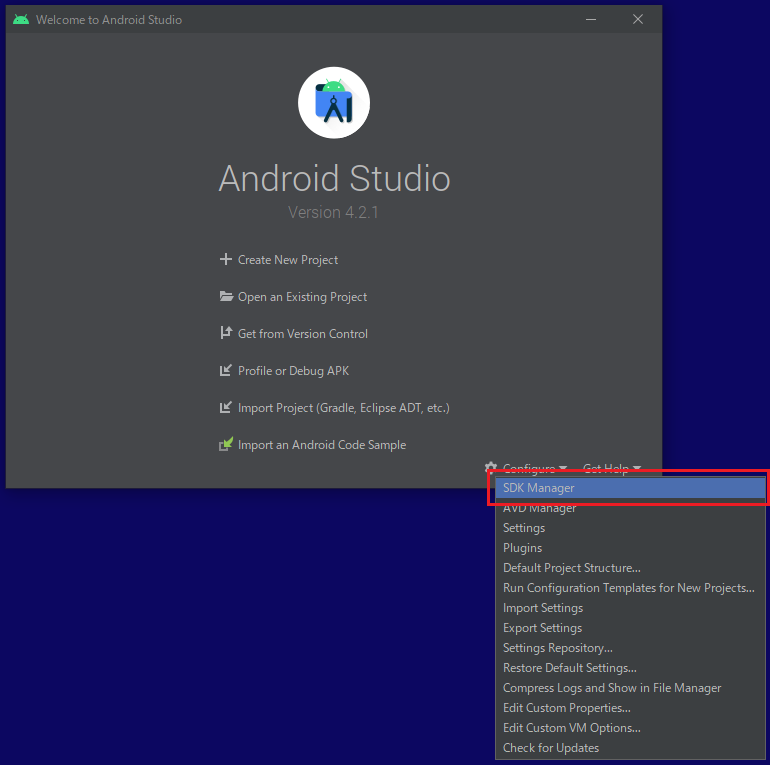Choose Get from Version Control
Image resolution: width=770 pixels, height=765 pixels.
[302, 334]
